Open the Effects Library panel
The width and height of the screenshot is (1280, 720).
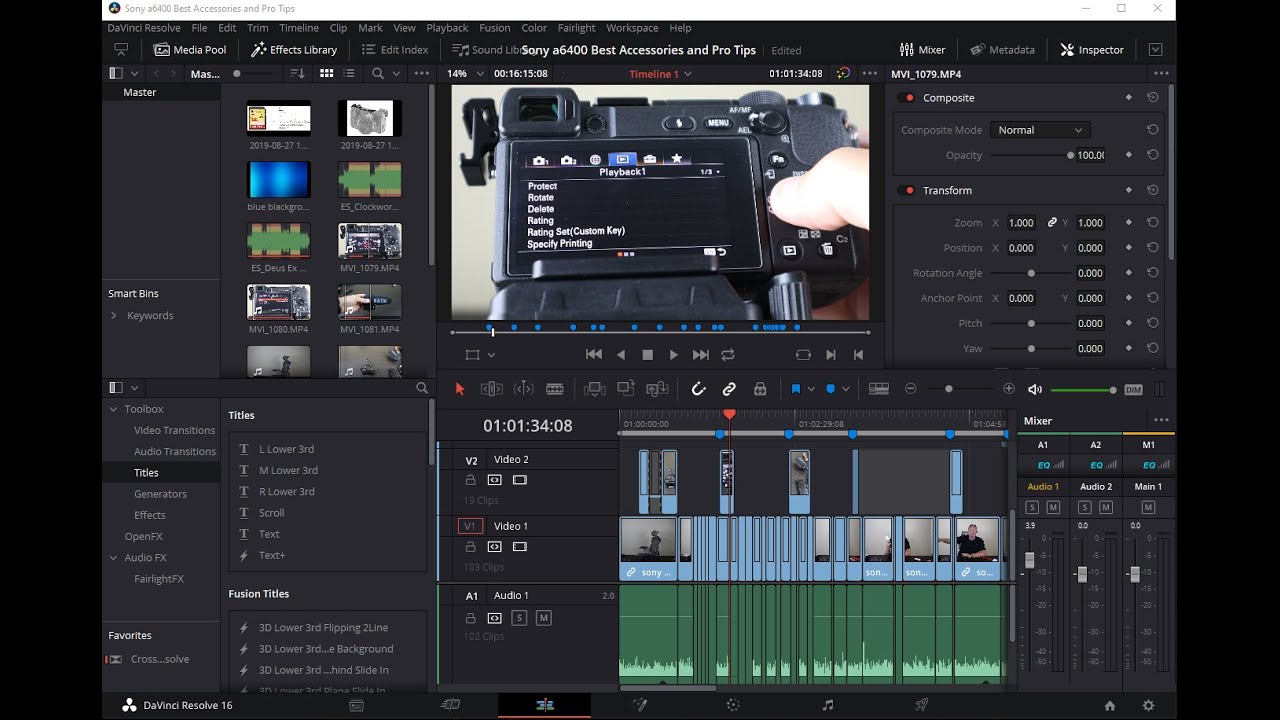pos(294,49)
